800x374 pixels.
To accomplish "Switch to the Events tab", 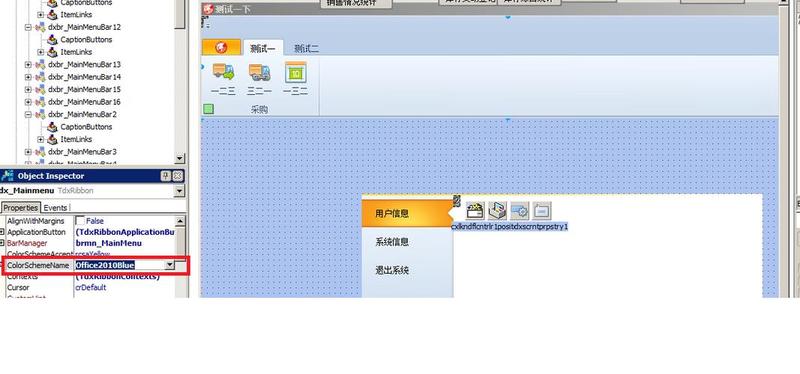I will (x=55, y=208).
